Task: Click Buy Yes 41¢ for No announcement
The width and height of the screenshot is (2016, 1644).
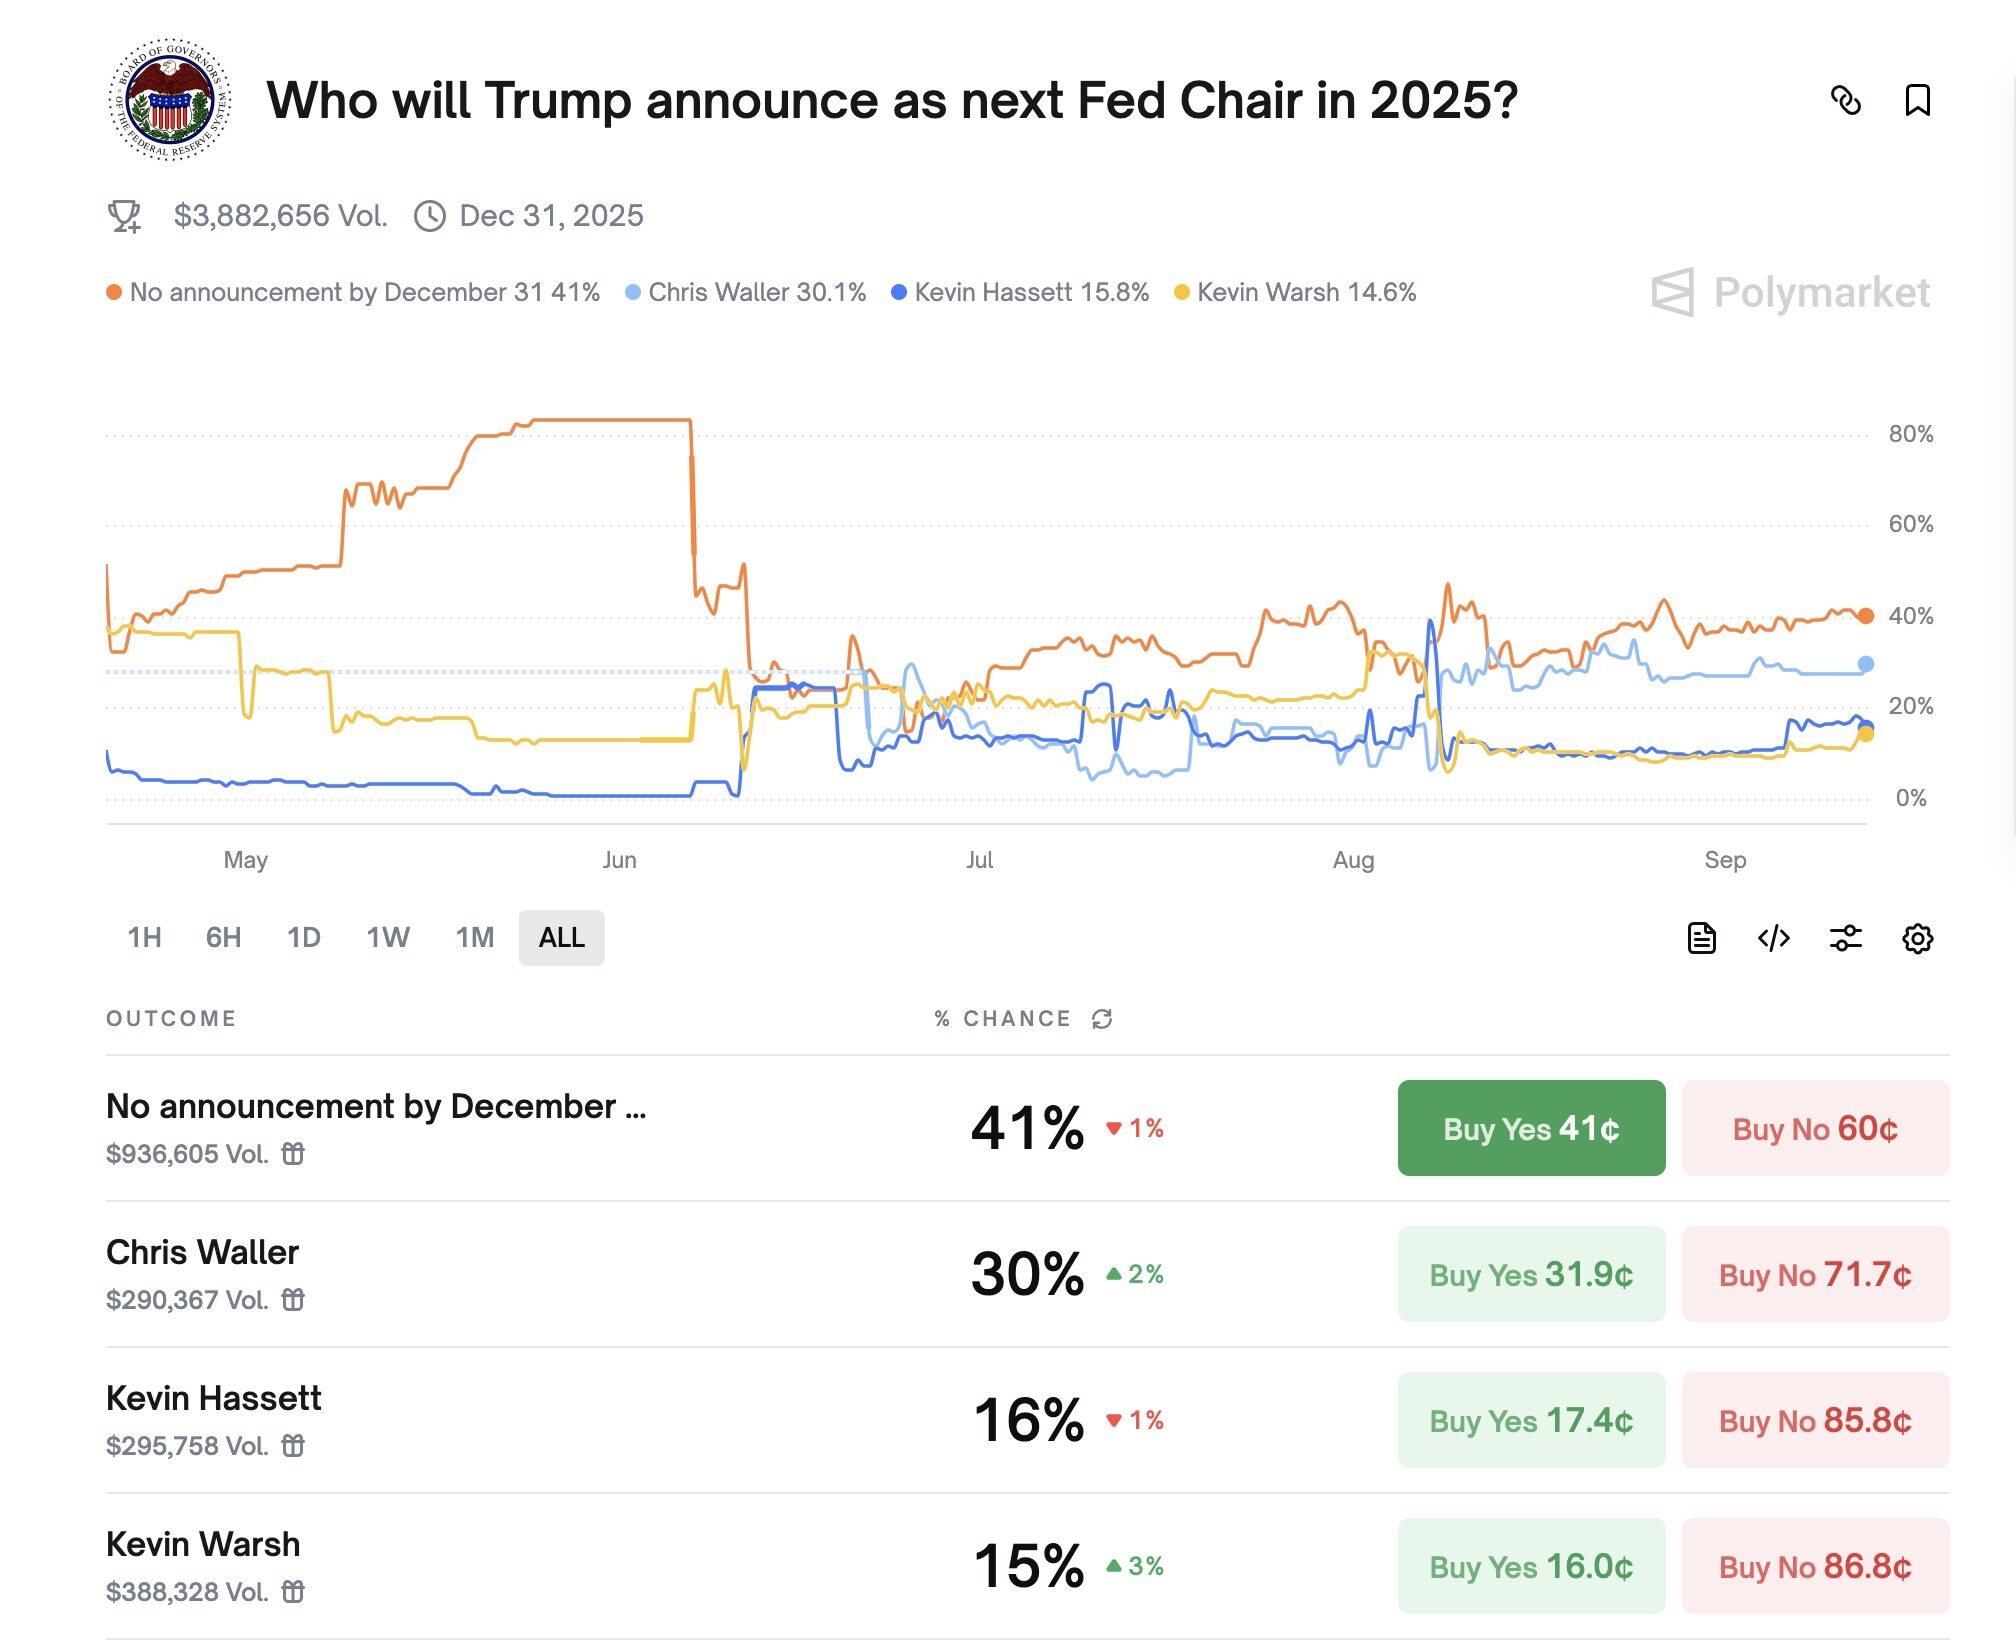Action: [x=1530, y=1128]
